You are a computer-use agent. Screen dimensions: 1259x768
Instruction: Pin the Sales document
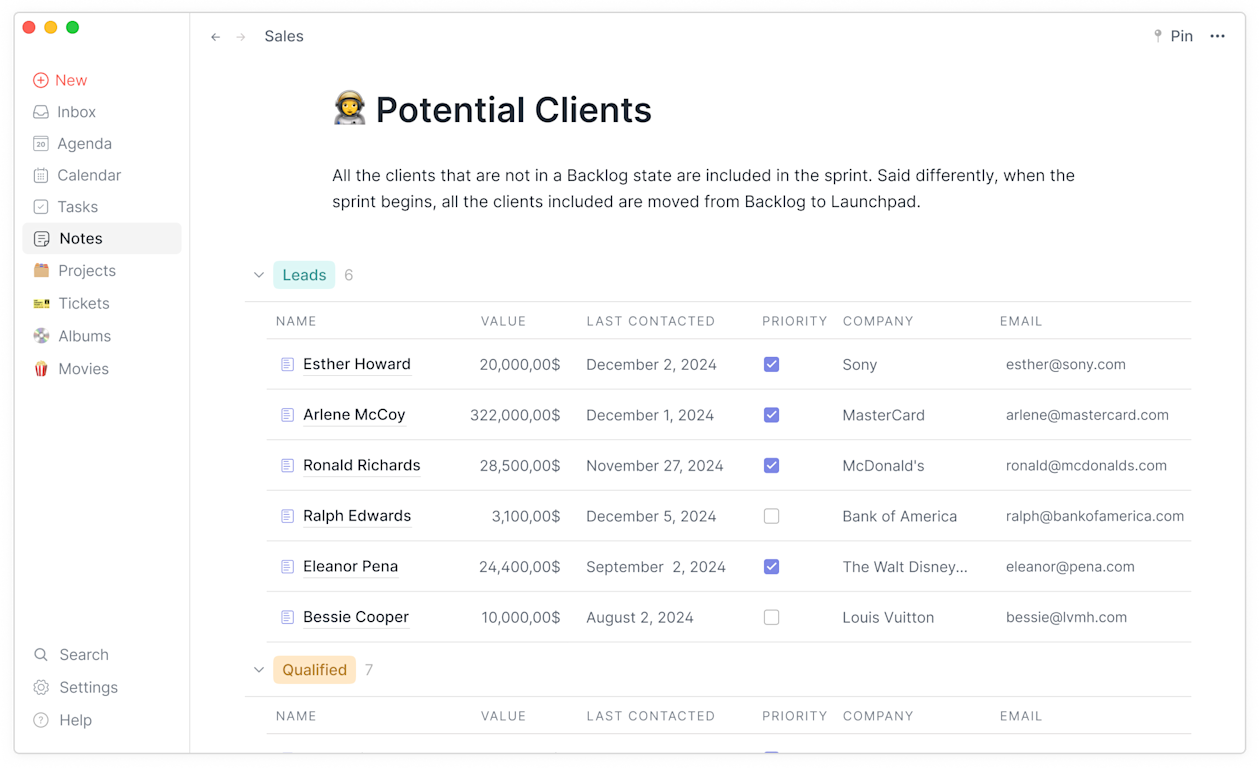(x=1175, y=36)
